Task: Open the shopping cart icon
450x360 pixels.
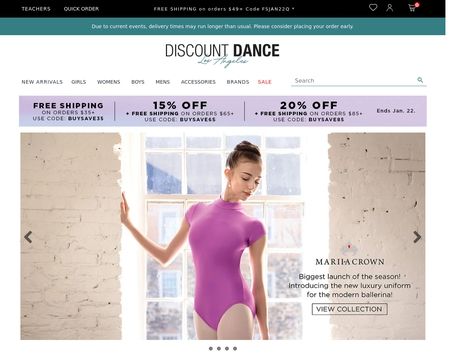Action: (413, 7)
